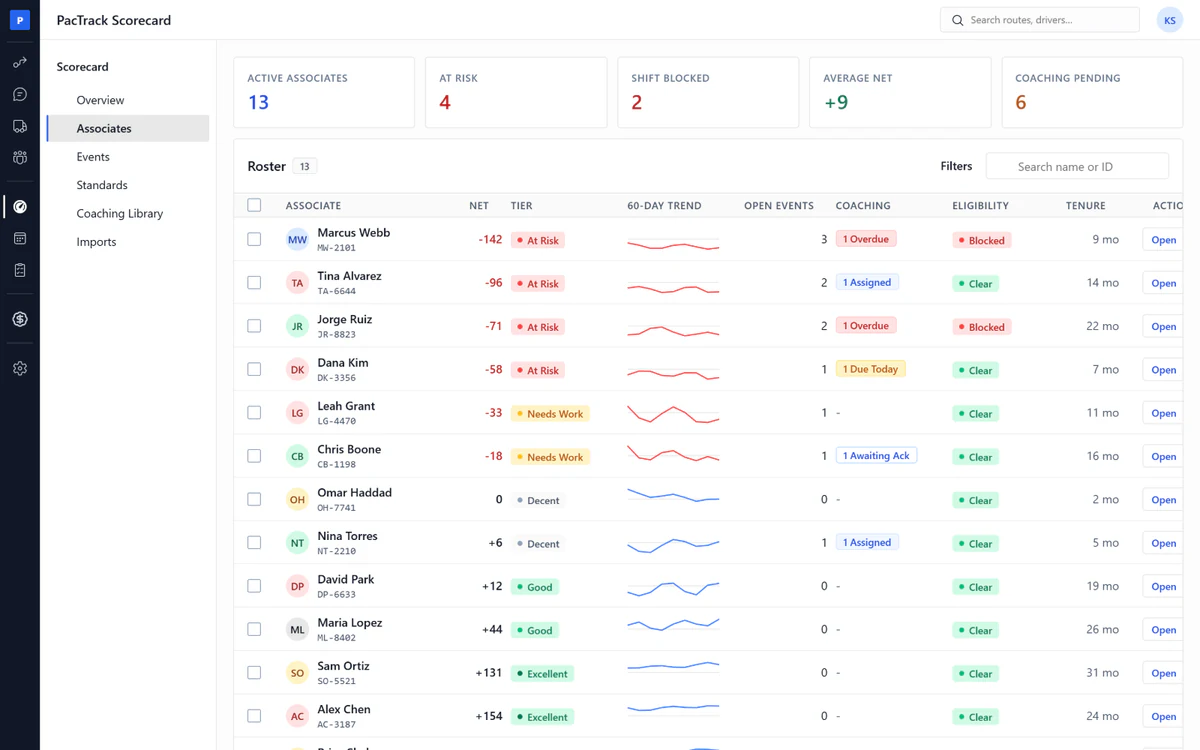Sort by the TIER column header
The image size is (1200, 750).
click(521, 206)
